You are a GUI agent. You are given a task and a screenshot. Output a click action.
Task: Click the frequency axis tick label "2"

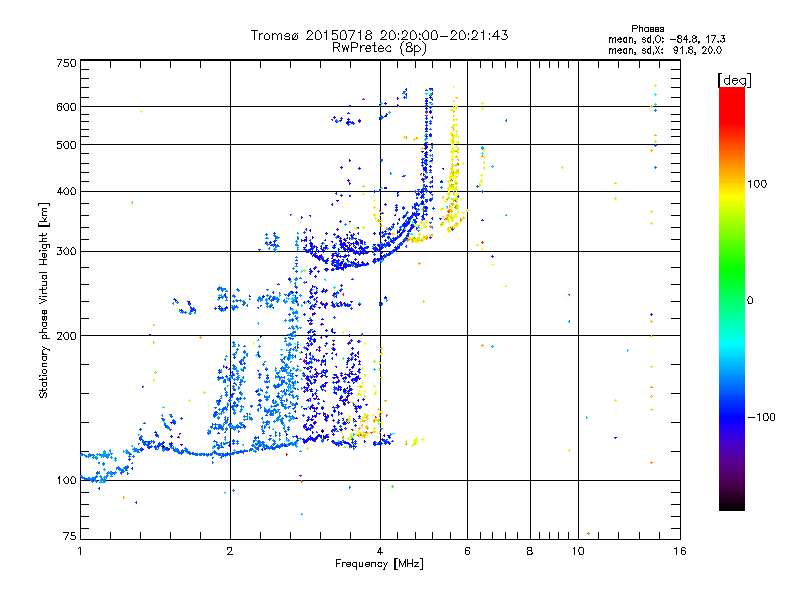pos(230,551)
